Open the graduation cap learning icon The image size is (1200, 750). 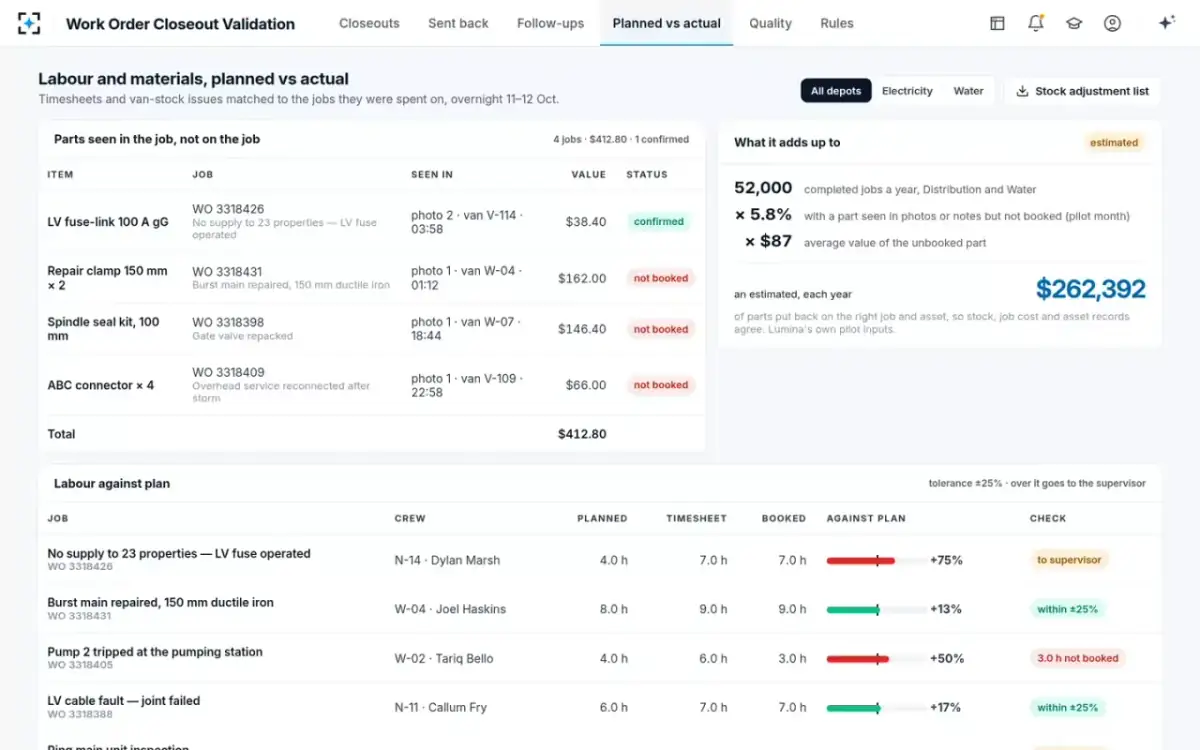click(x=1074, y=23)
